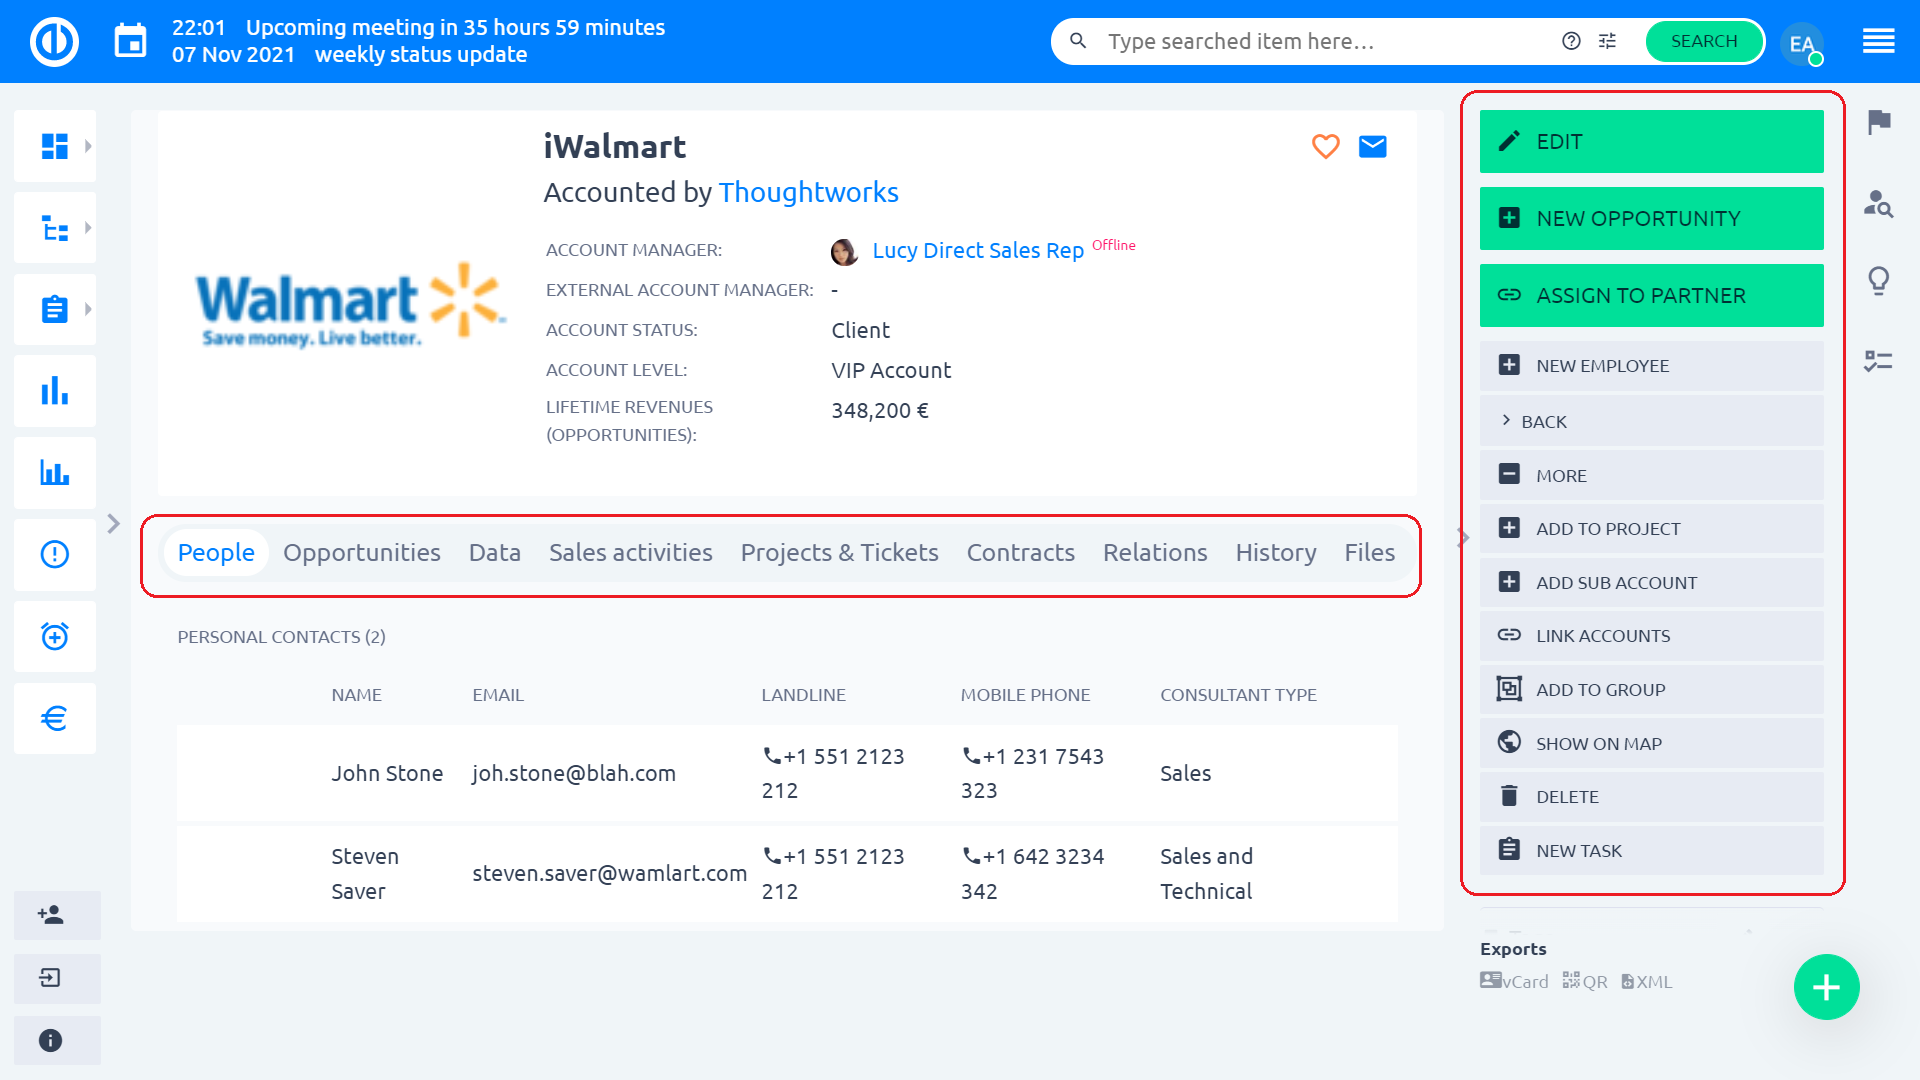1920x1080 pixels.
Task: Expand the left sidebar with chevron
Action: point(113,523)
